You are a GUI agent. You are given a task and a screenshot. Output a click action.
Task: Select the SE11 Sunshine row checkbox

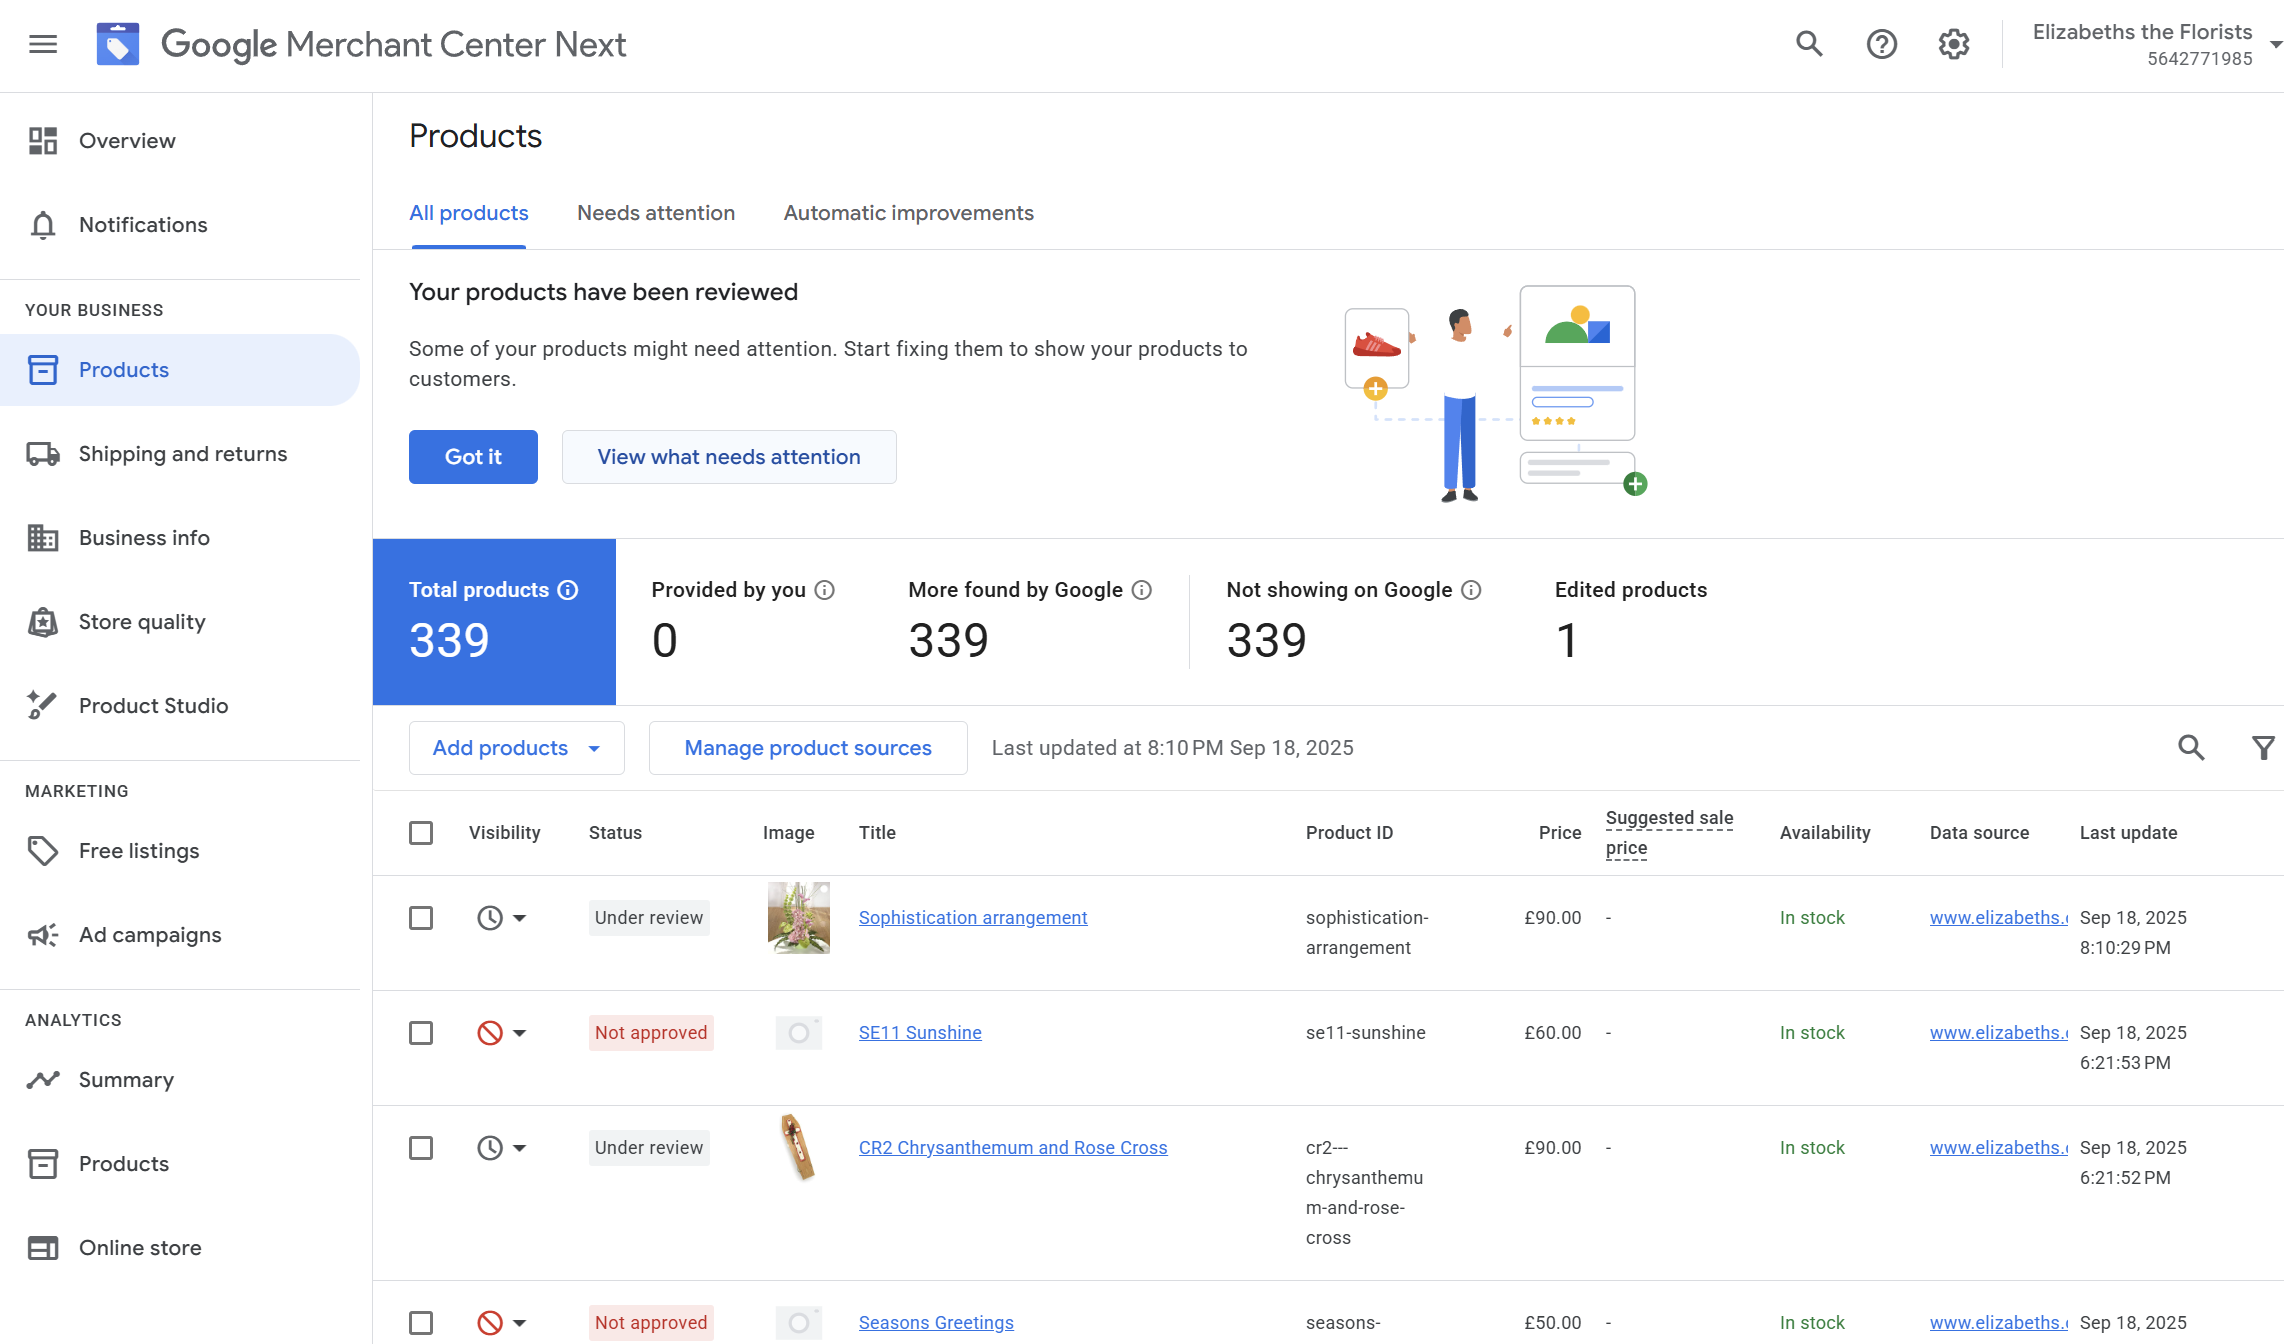[x=421, y=1033]
